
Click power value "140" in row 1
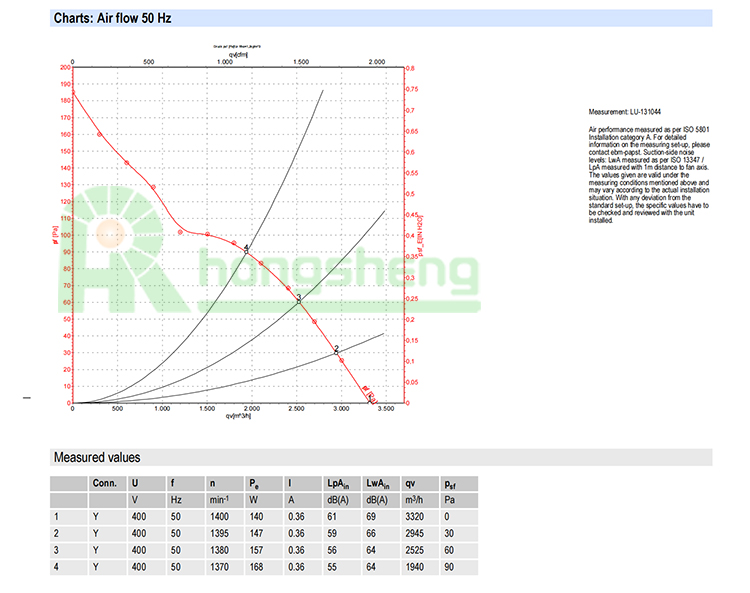(x=256, y=516)
